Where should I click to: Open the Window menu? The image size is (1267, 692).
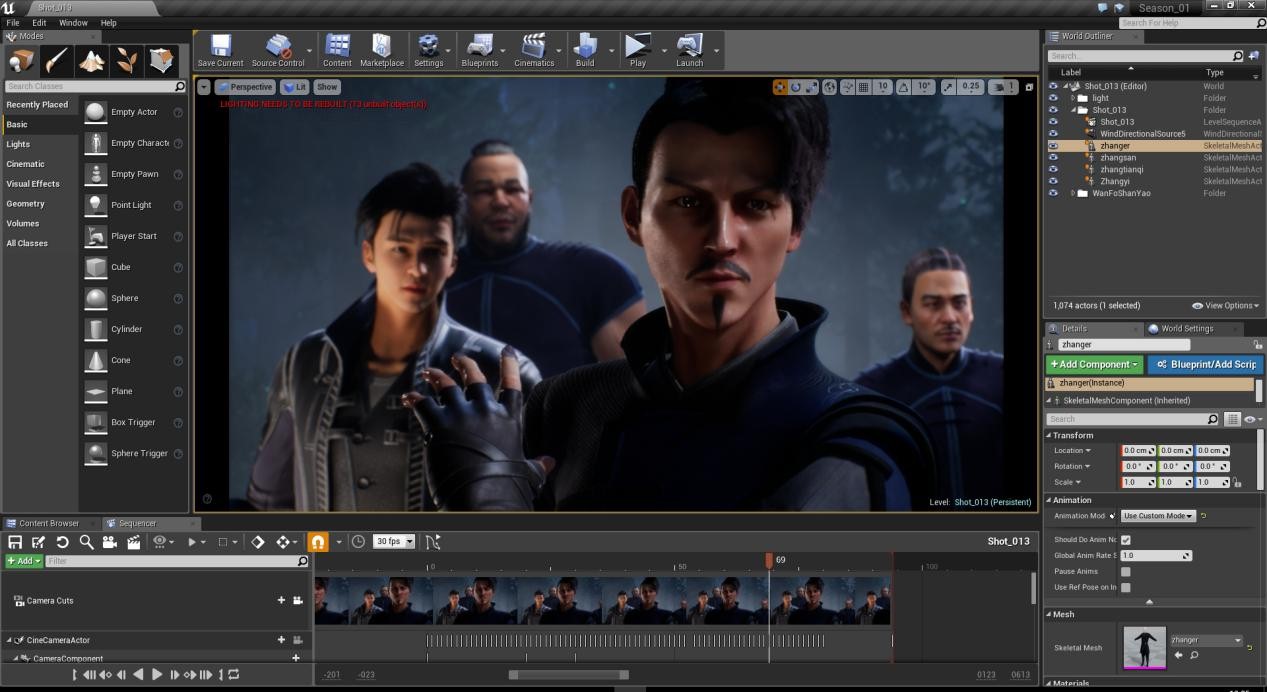[73, 22]
